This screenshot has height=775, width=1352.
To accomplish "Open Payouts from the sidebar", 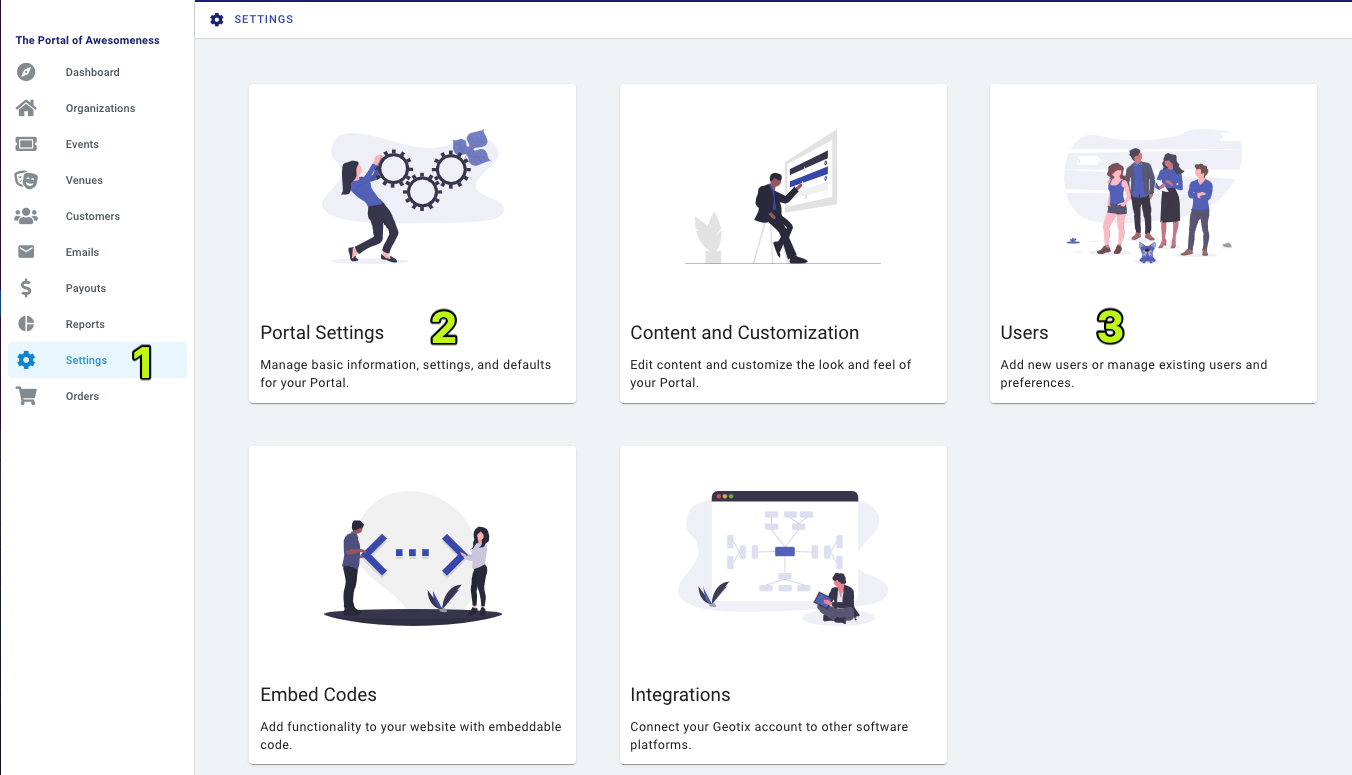I will pos(97,288).
